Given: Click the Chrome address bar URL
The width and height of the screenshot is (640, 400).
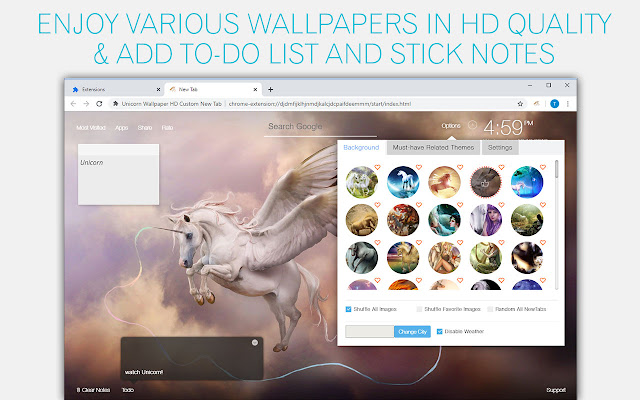Looking at the screenshot, I should (320, 104).
